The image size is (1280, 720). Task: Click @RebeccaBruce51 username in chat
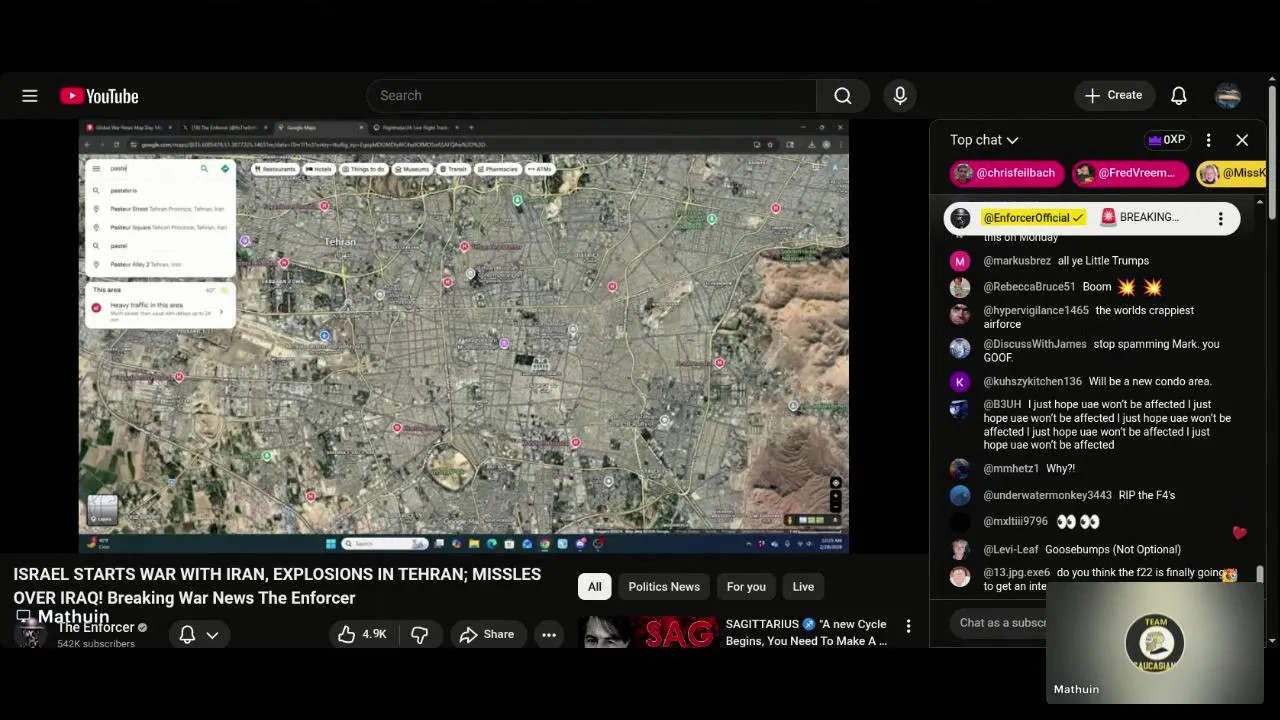(1029, 287)
